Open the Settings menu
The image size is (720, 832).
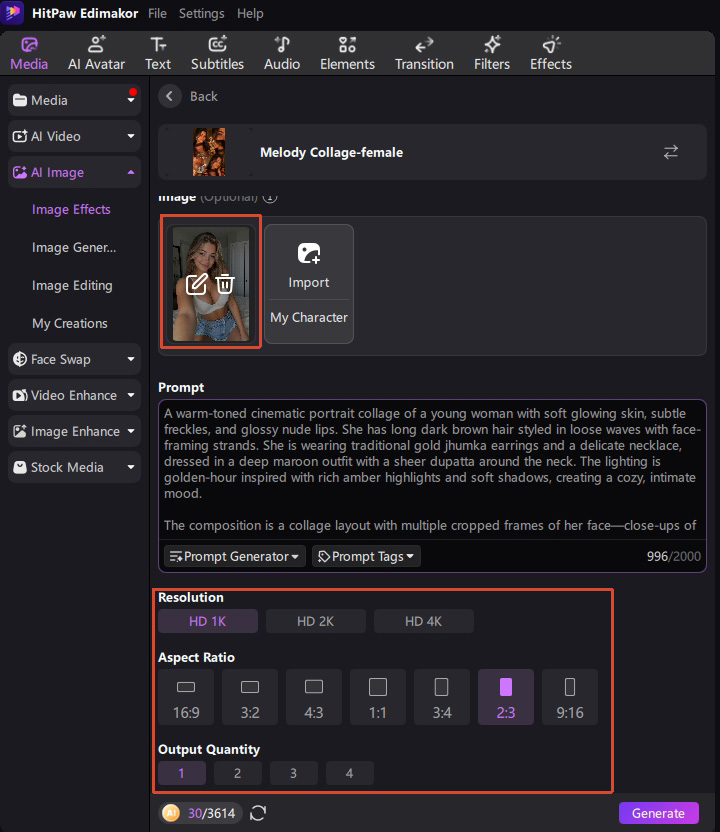click(201, 13)
